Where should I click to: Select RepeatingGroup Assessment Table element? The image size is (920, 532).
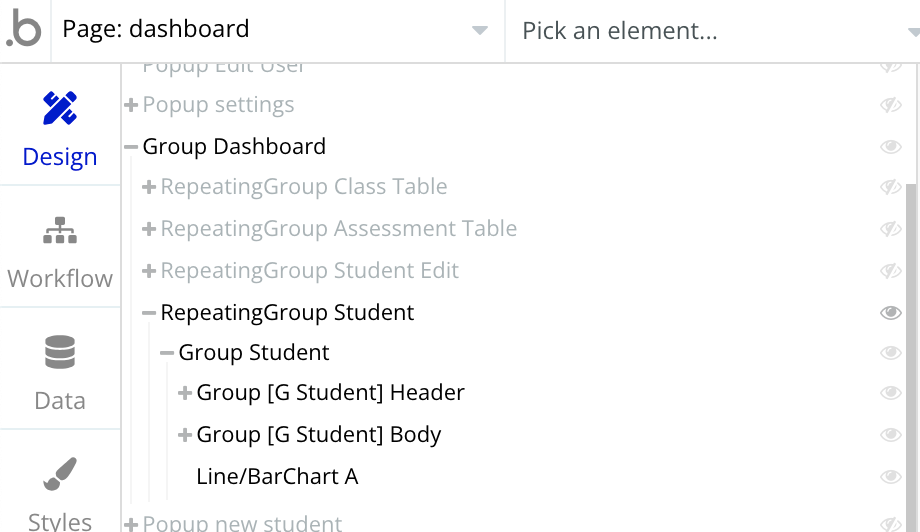click(338, 229)
